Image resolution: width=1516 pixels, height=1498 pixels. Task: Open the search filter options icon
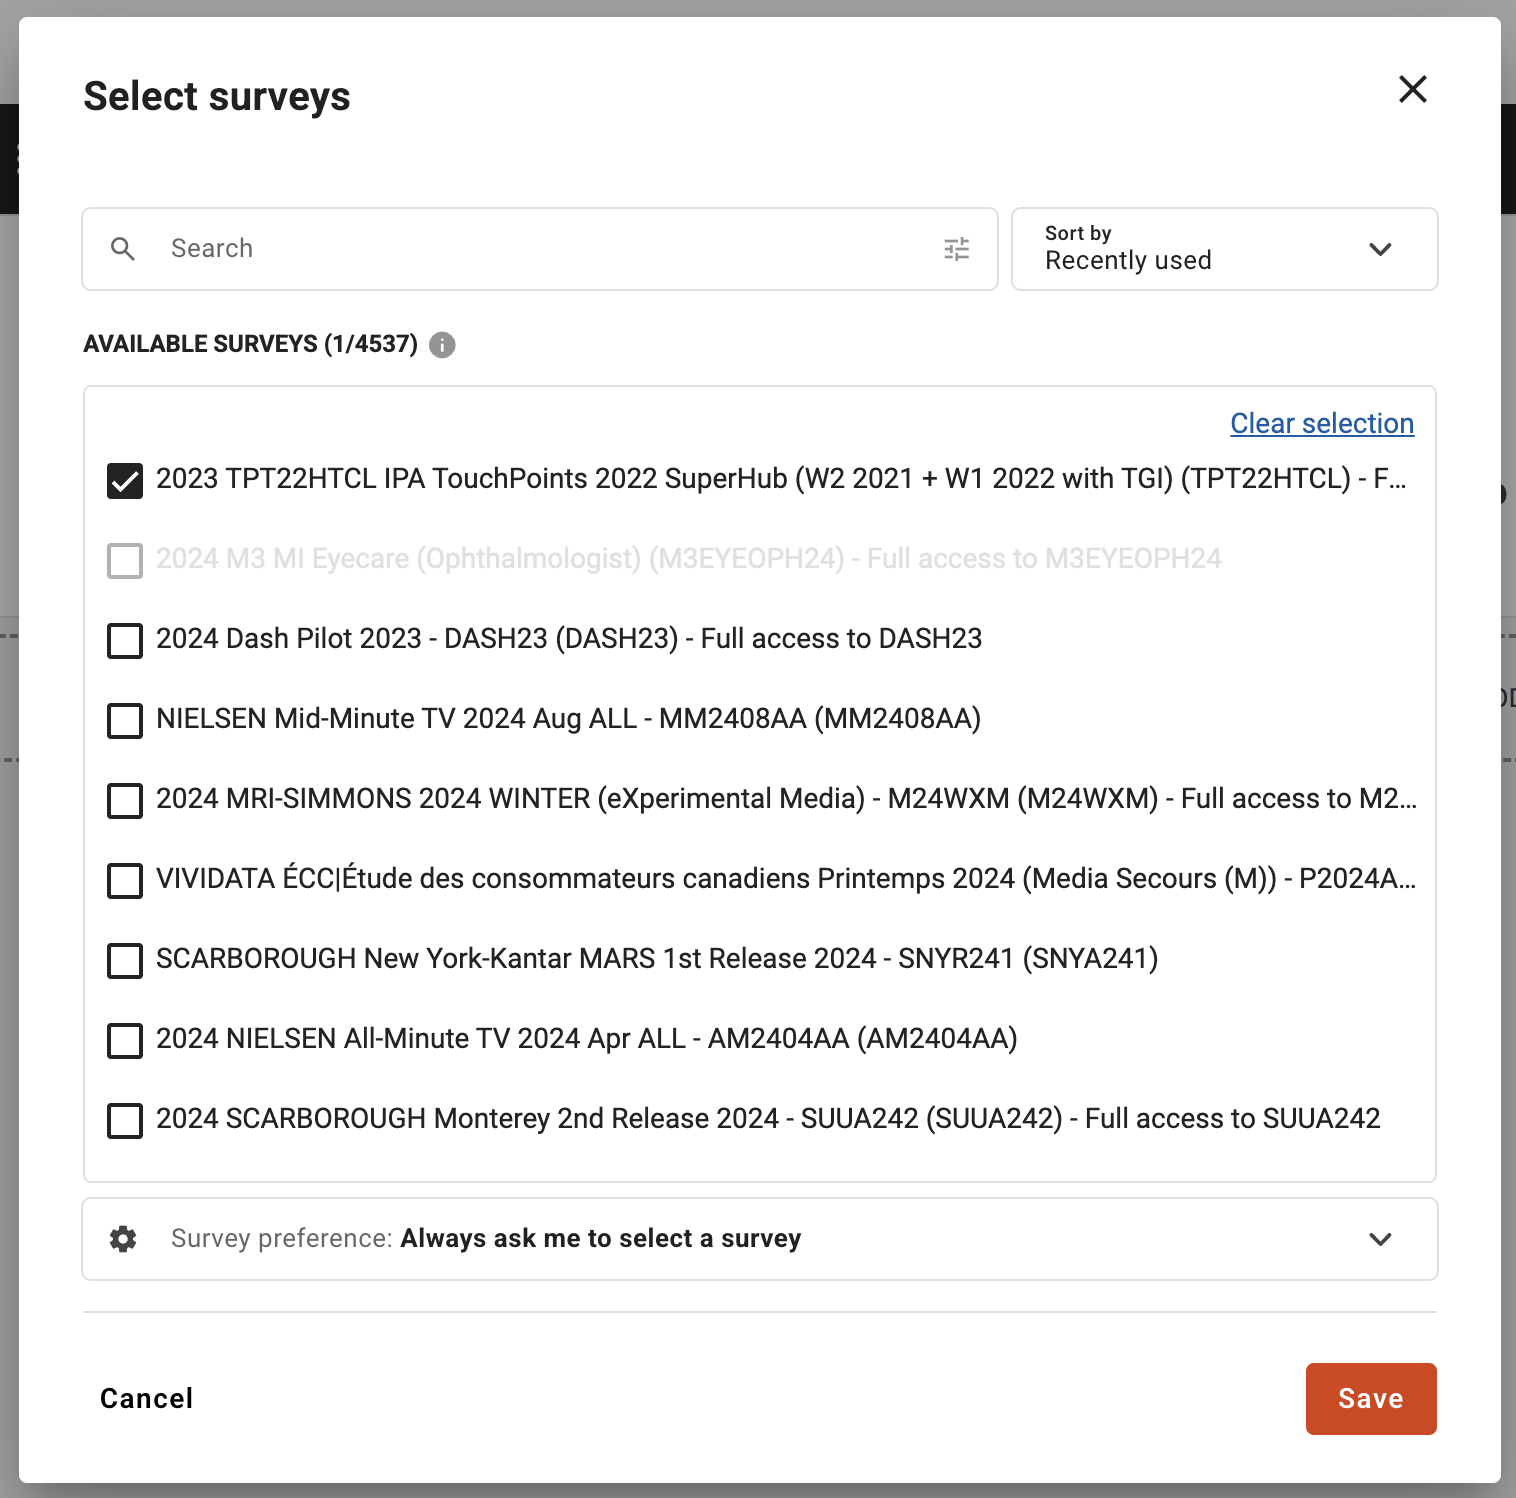point(957,249)
